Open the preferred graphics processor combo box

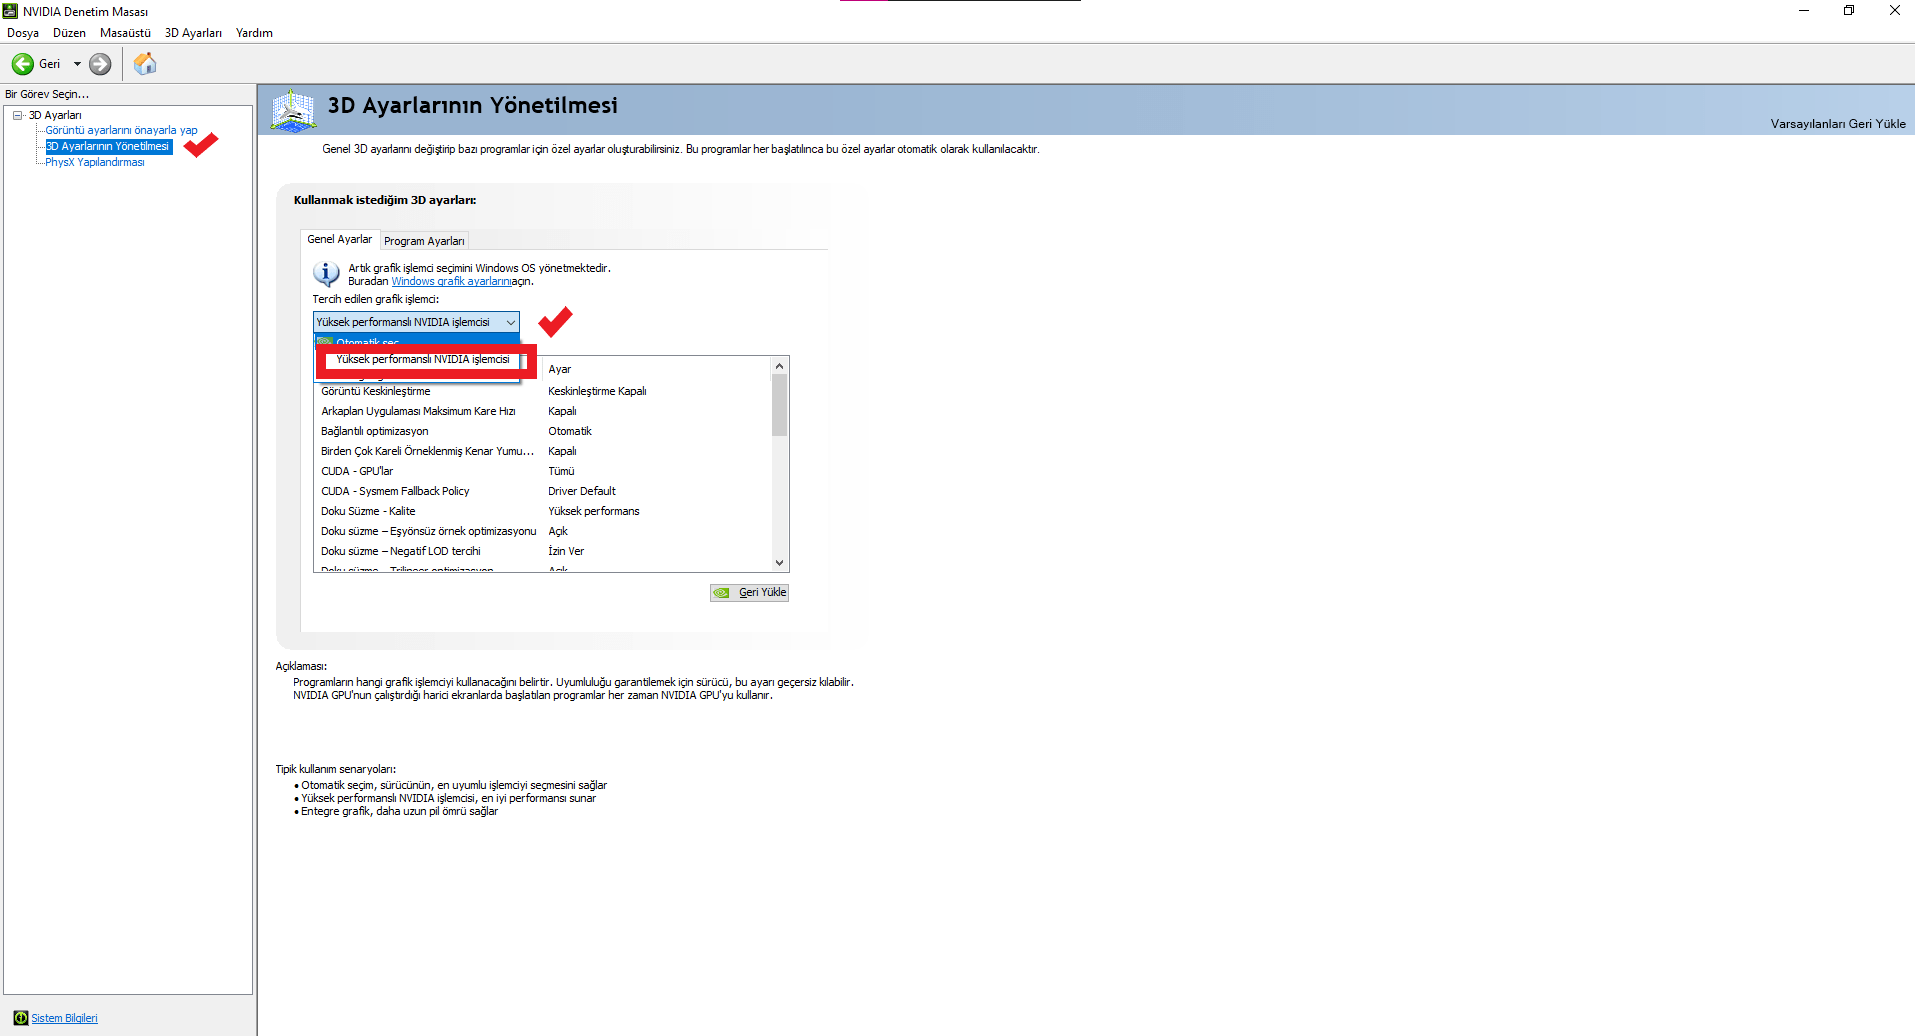[x=416, y=322]
